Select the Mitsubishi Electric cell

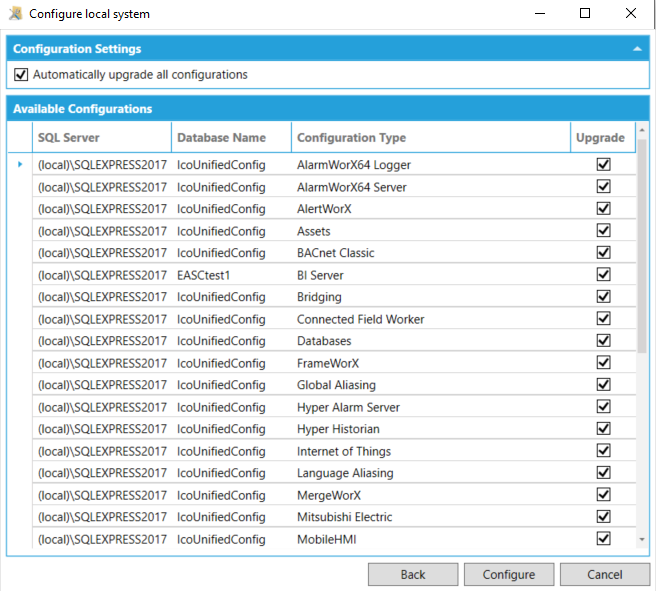tap(431, 517)
